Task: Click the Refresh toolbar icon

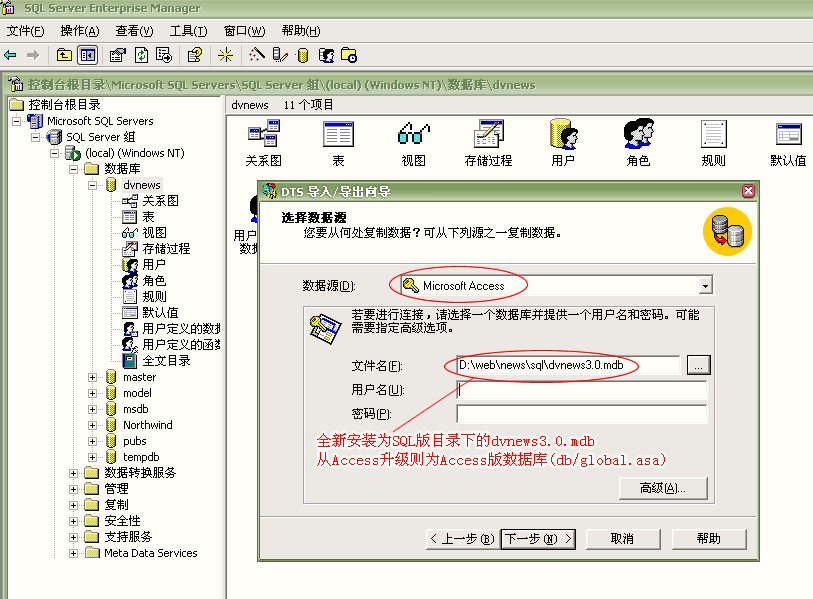Action: 141,55
